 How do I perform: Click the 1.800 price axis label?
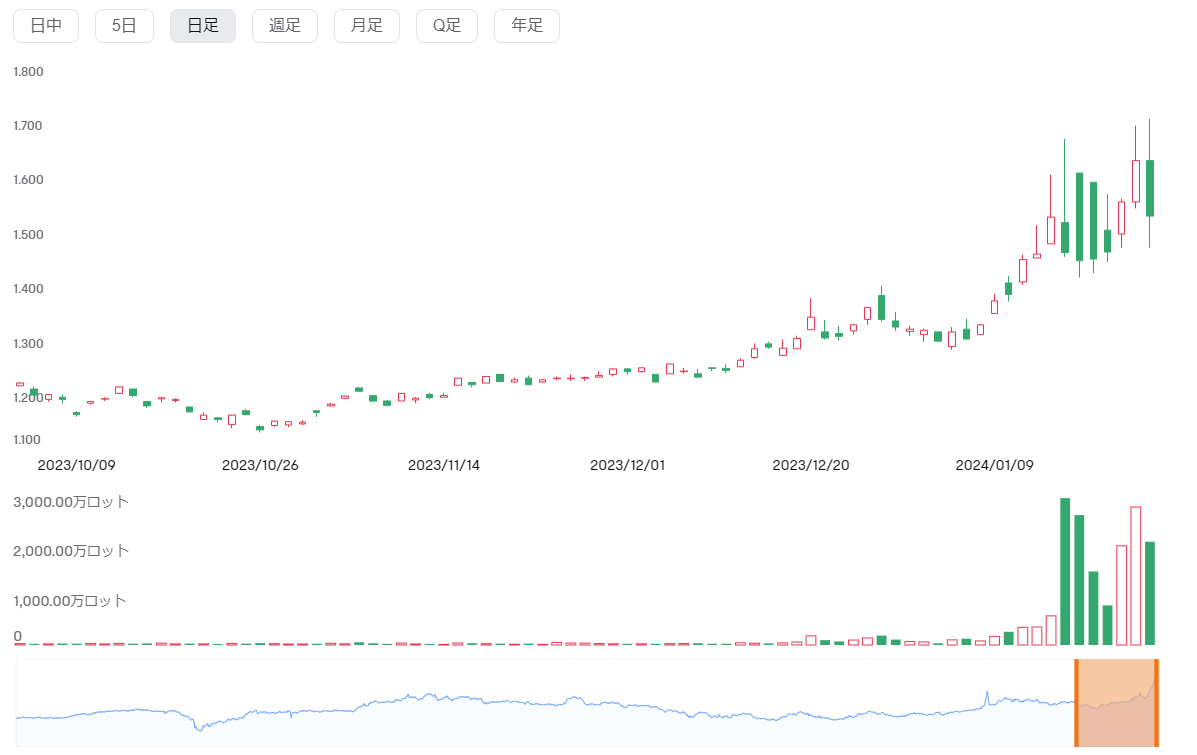click(28, 72)
